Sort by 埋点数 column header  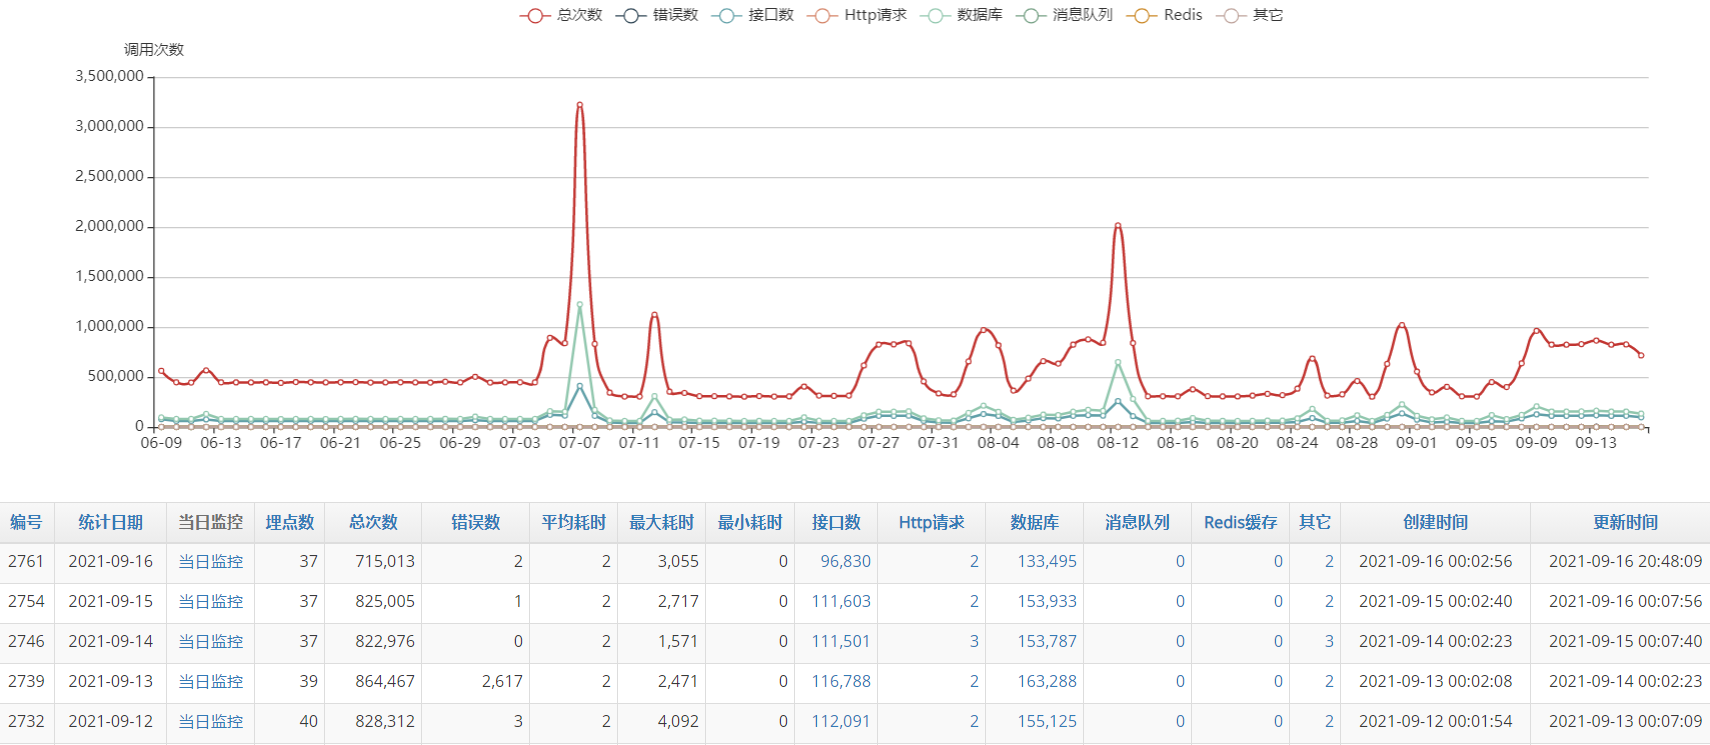[289, 522]
